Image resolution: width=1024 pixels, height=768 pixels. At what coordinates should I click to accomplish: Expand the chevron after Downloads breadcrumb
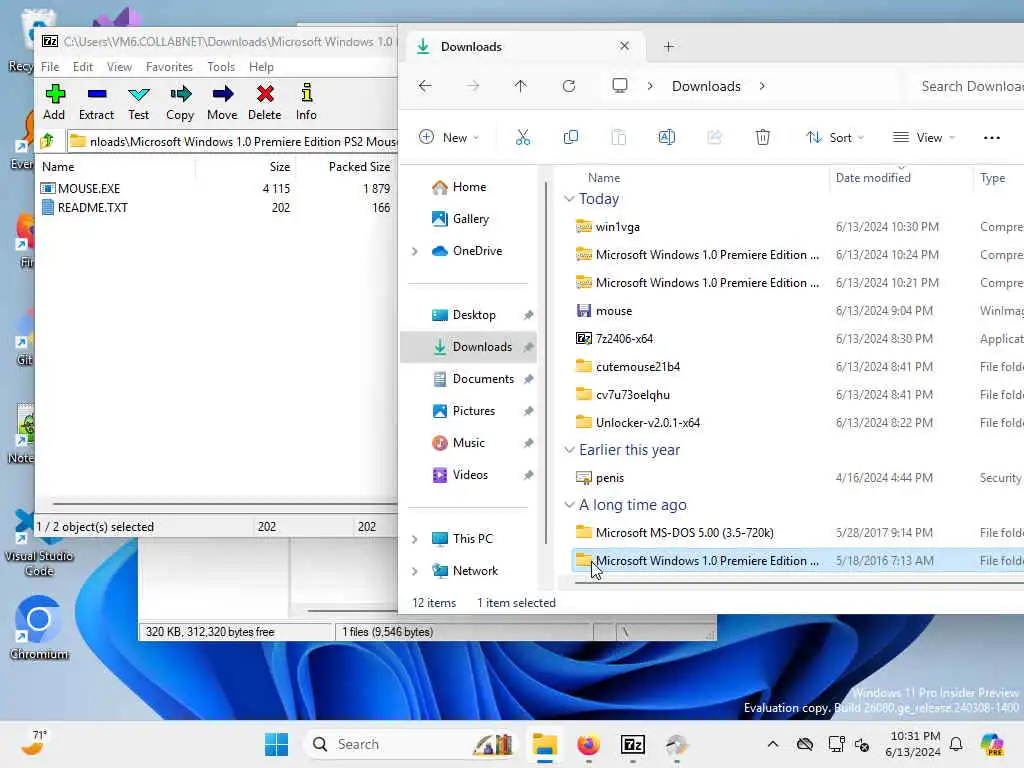(x=762, y=86)
